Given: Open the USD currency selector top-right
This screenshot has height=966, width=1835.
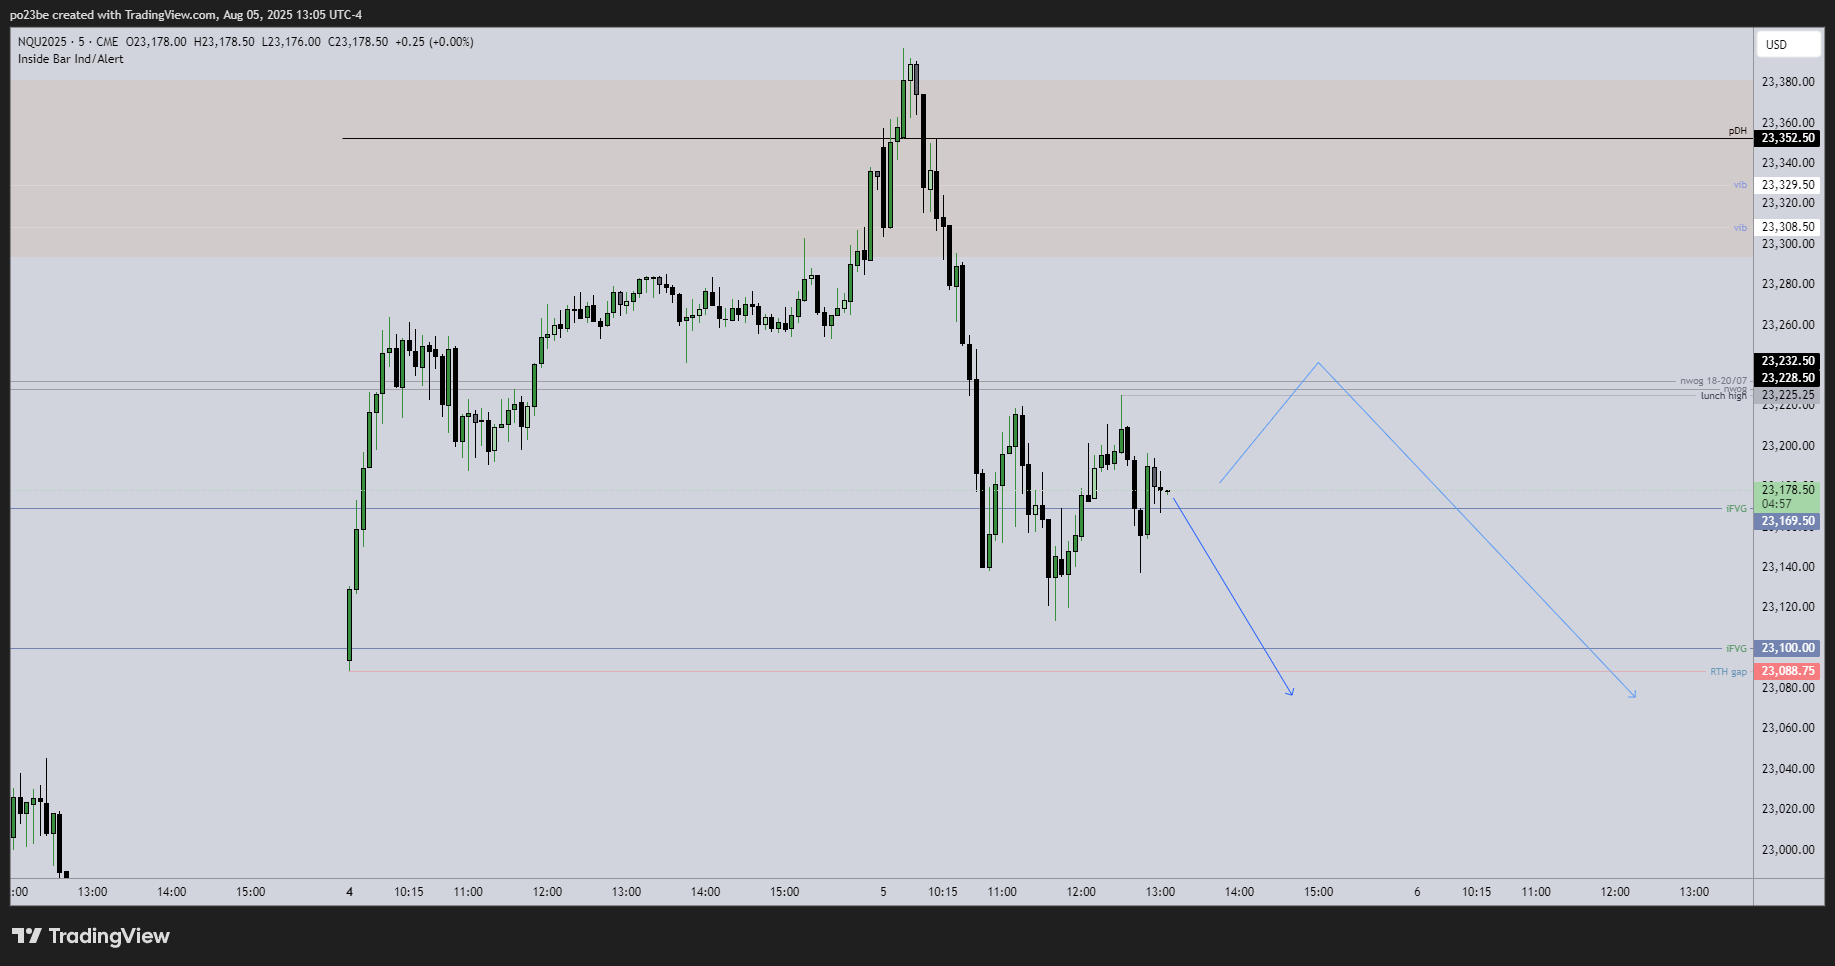Looking at the screenshot, I should (1788, 44).
